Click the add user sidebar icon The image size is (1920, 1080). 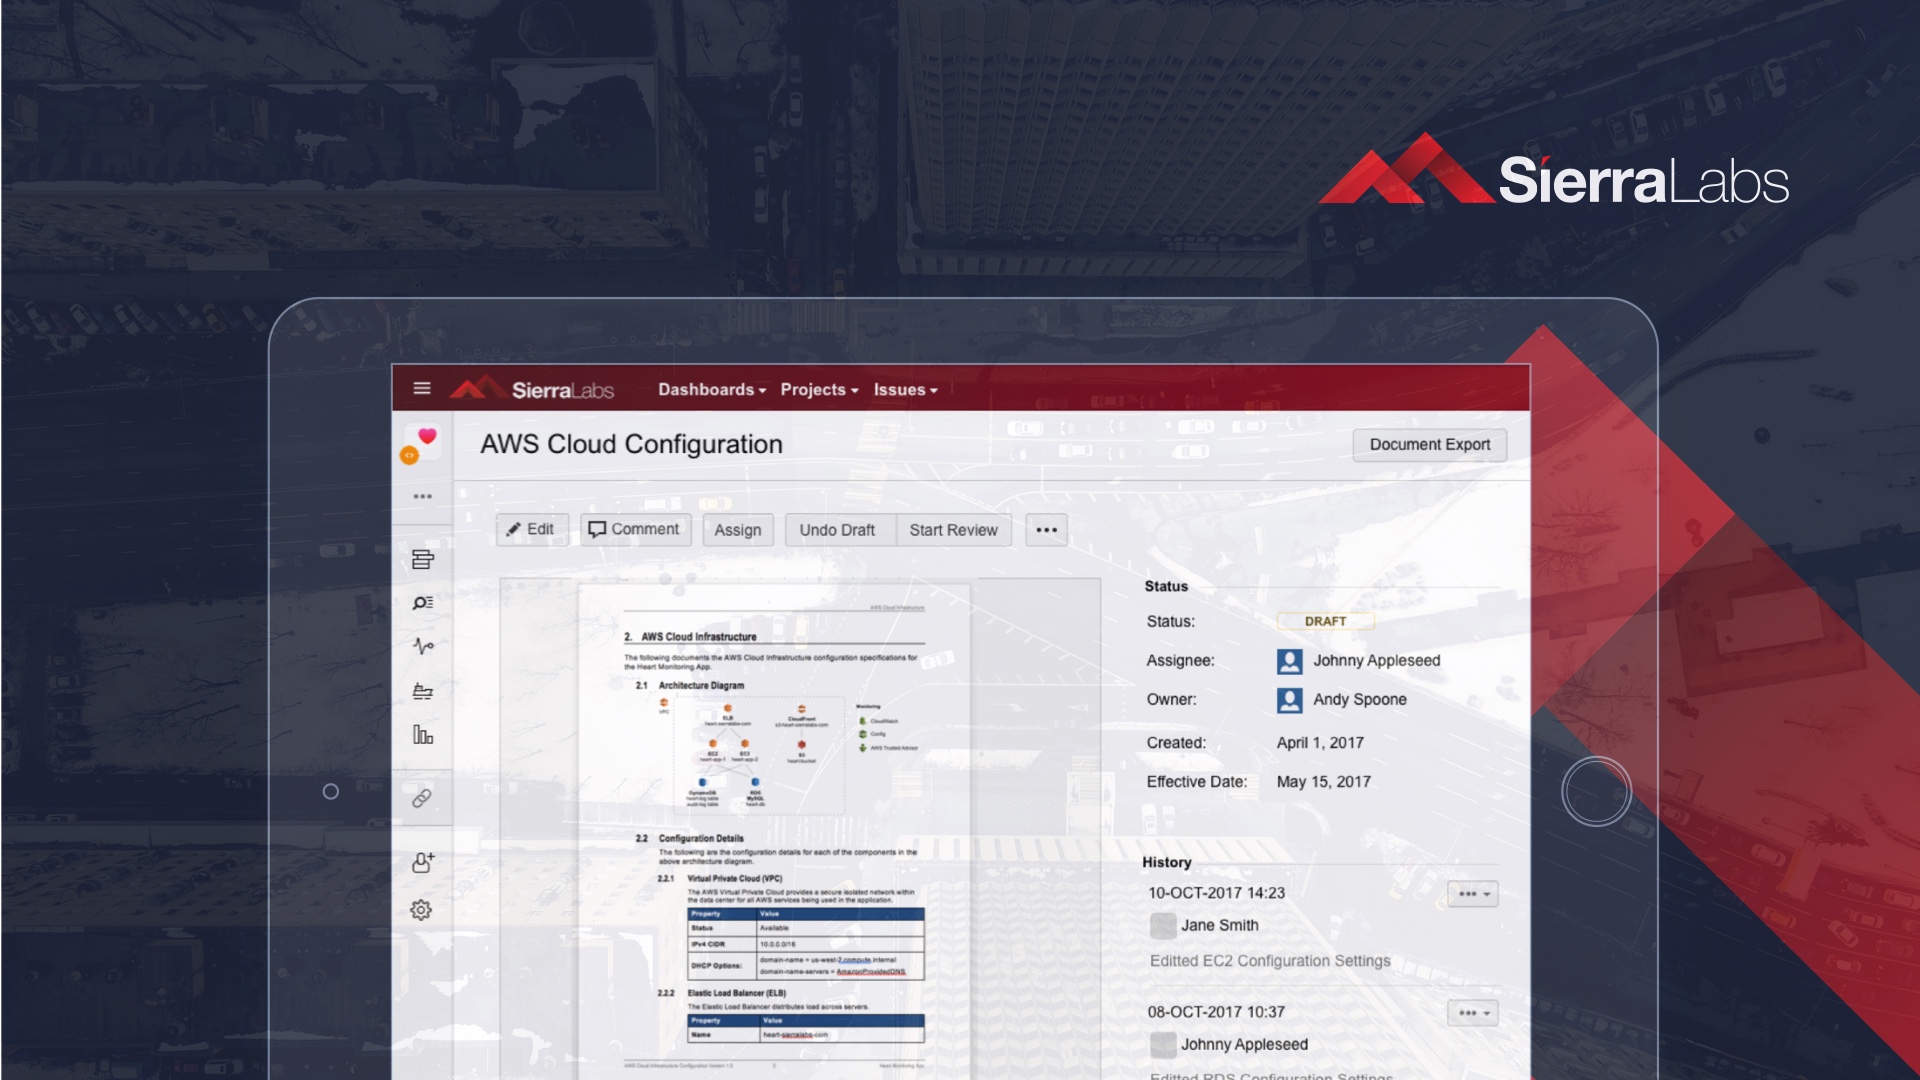pyautogui.click(x=423, y=862)
